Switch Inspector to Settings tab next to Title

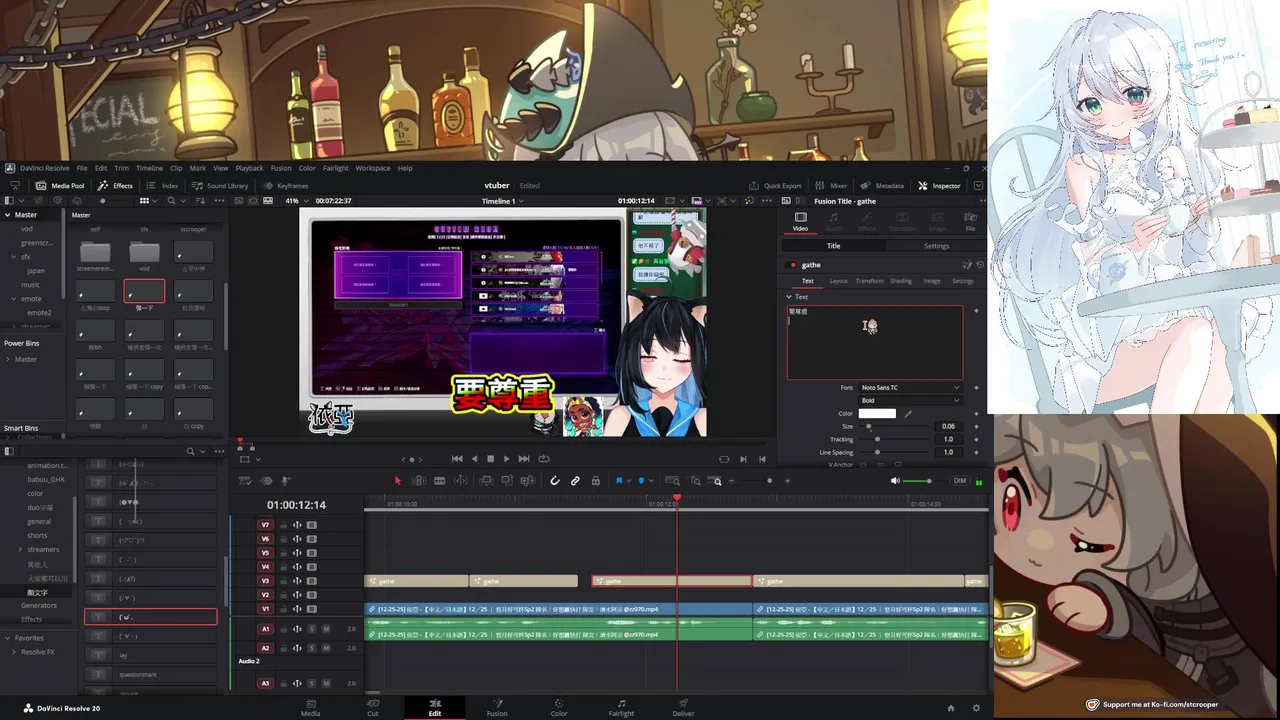936,246
